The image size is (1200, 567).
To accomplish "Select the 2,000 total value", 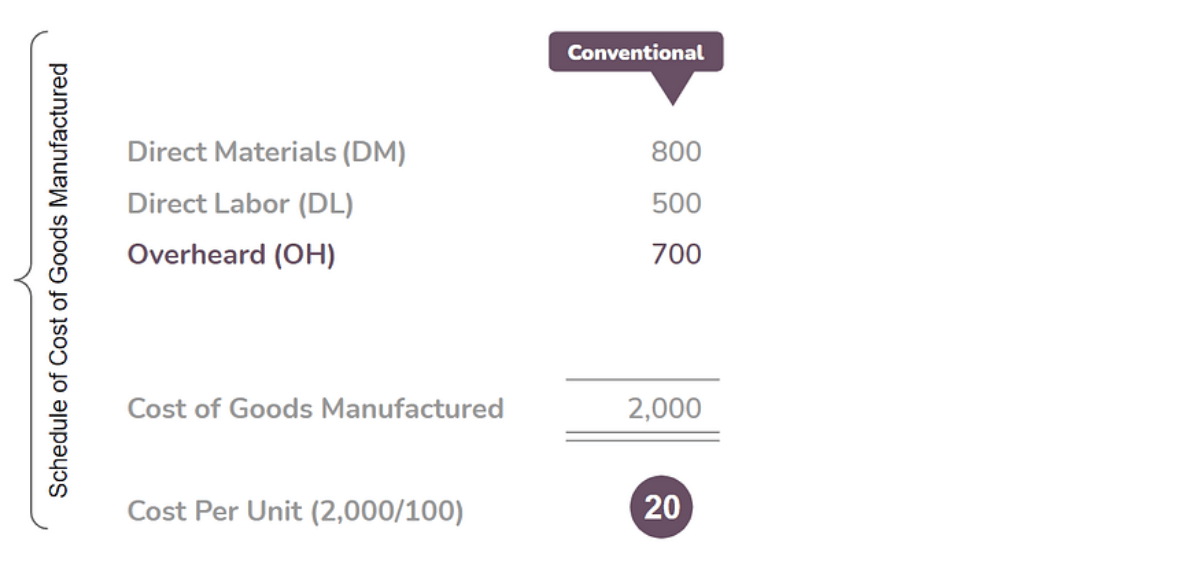I will (664, 408).
